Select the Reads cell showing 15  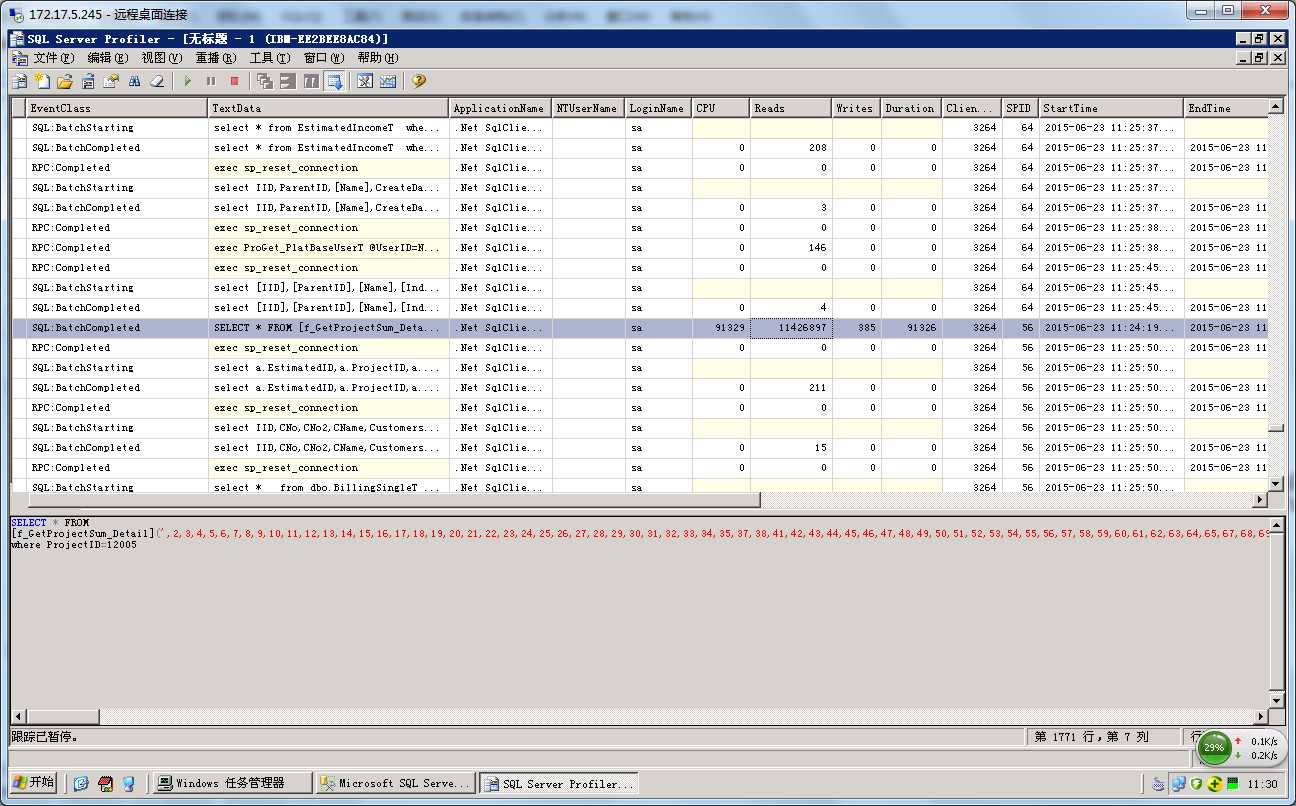pyautogui.click(x=791, y=448)
